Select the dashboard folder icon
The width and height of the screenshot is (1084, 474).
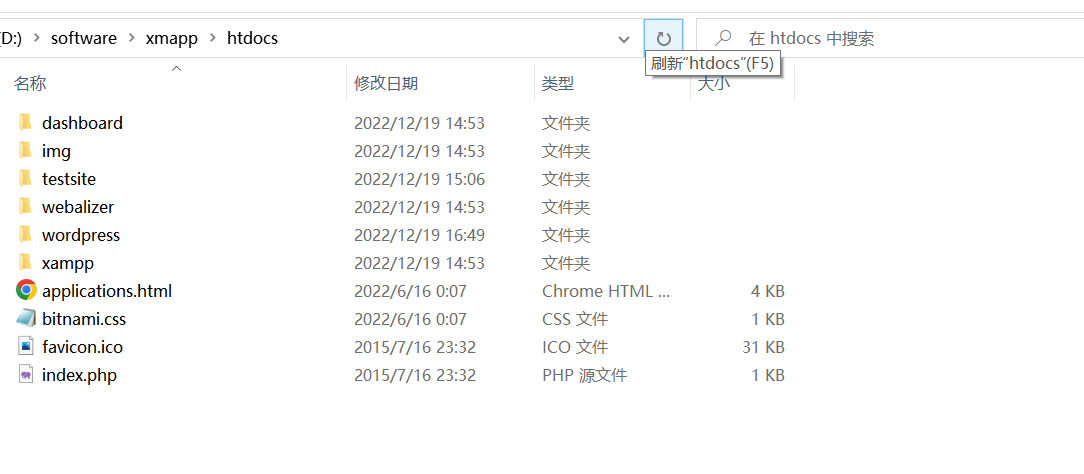click(x=26, y=123)
